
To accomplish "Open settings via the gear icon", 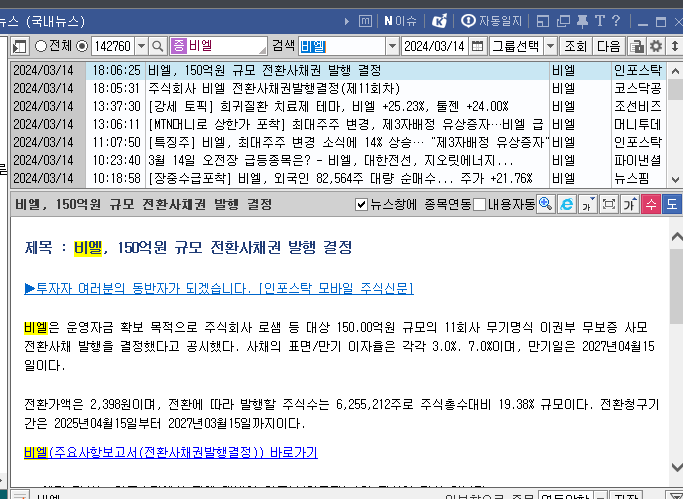I will coord(656,46).
